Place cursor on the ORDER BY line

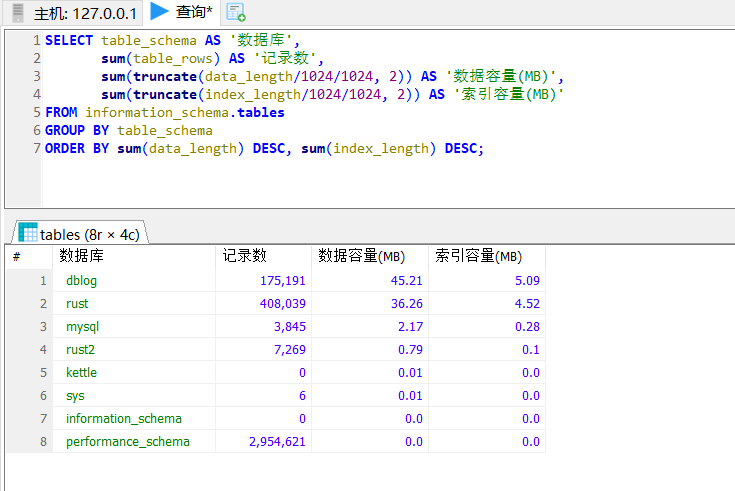264,149
